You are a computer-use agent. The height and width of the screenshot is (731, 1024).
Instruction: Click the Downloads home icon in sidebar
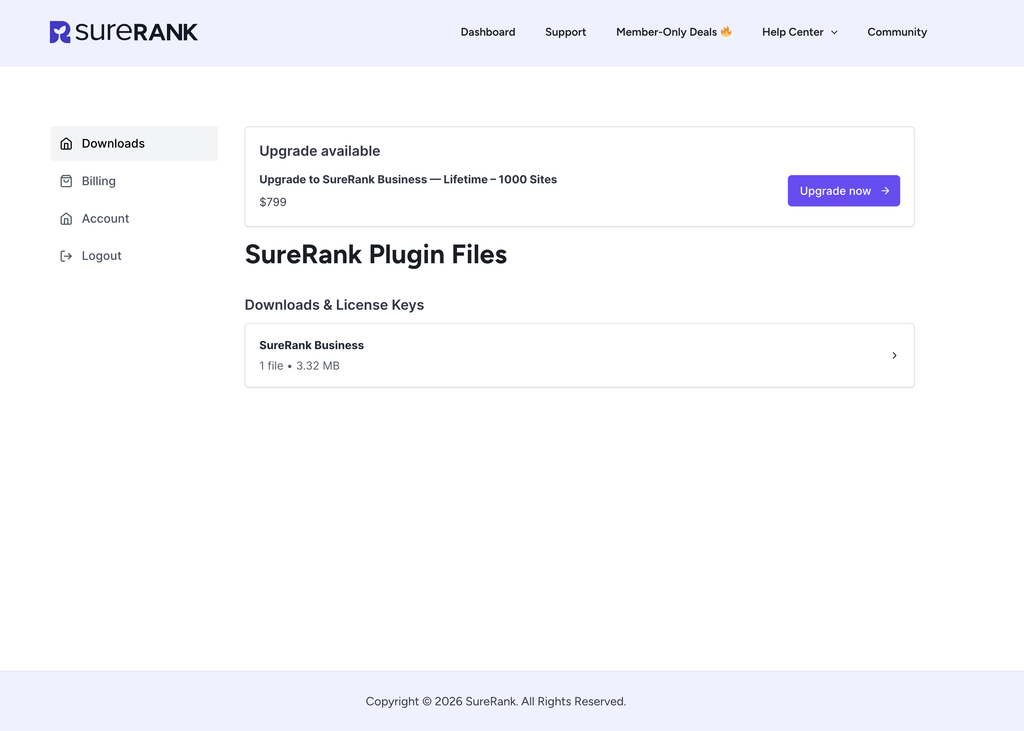(66, 144)
